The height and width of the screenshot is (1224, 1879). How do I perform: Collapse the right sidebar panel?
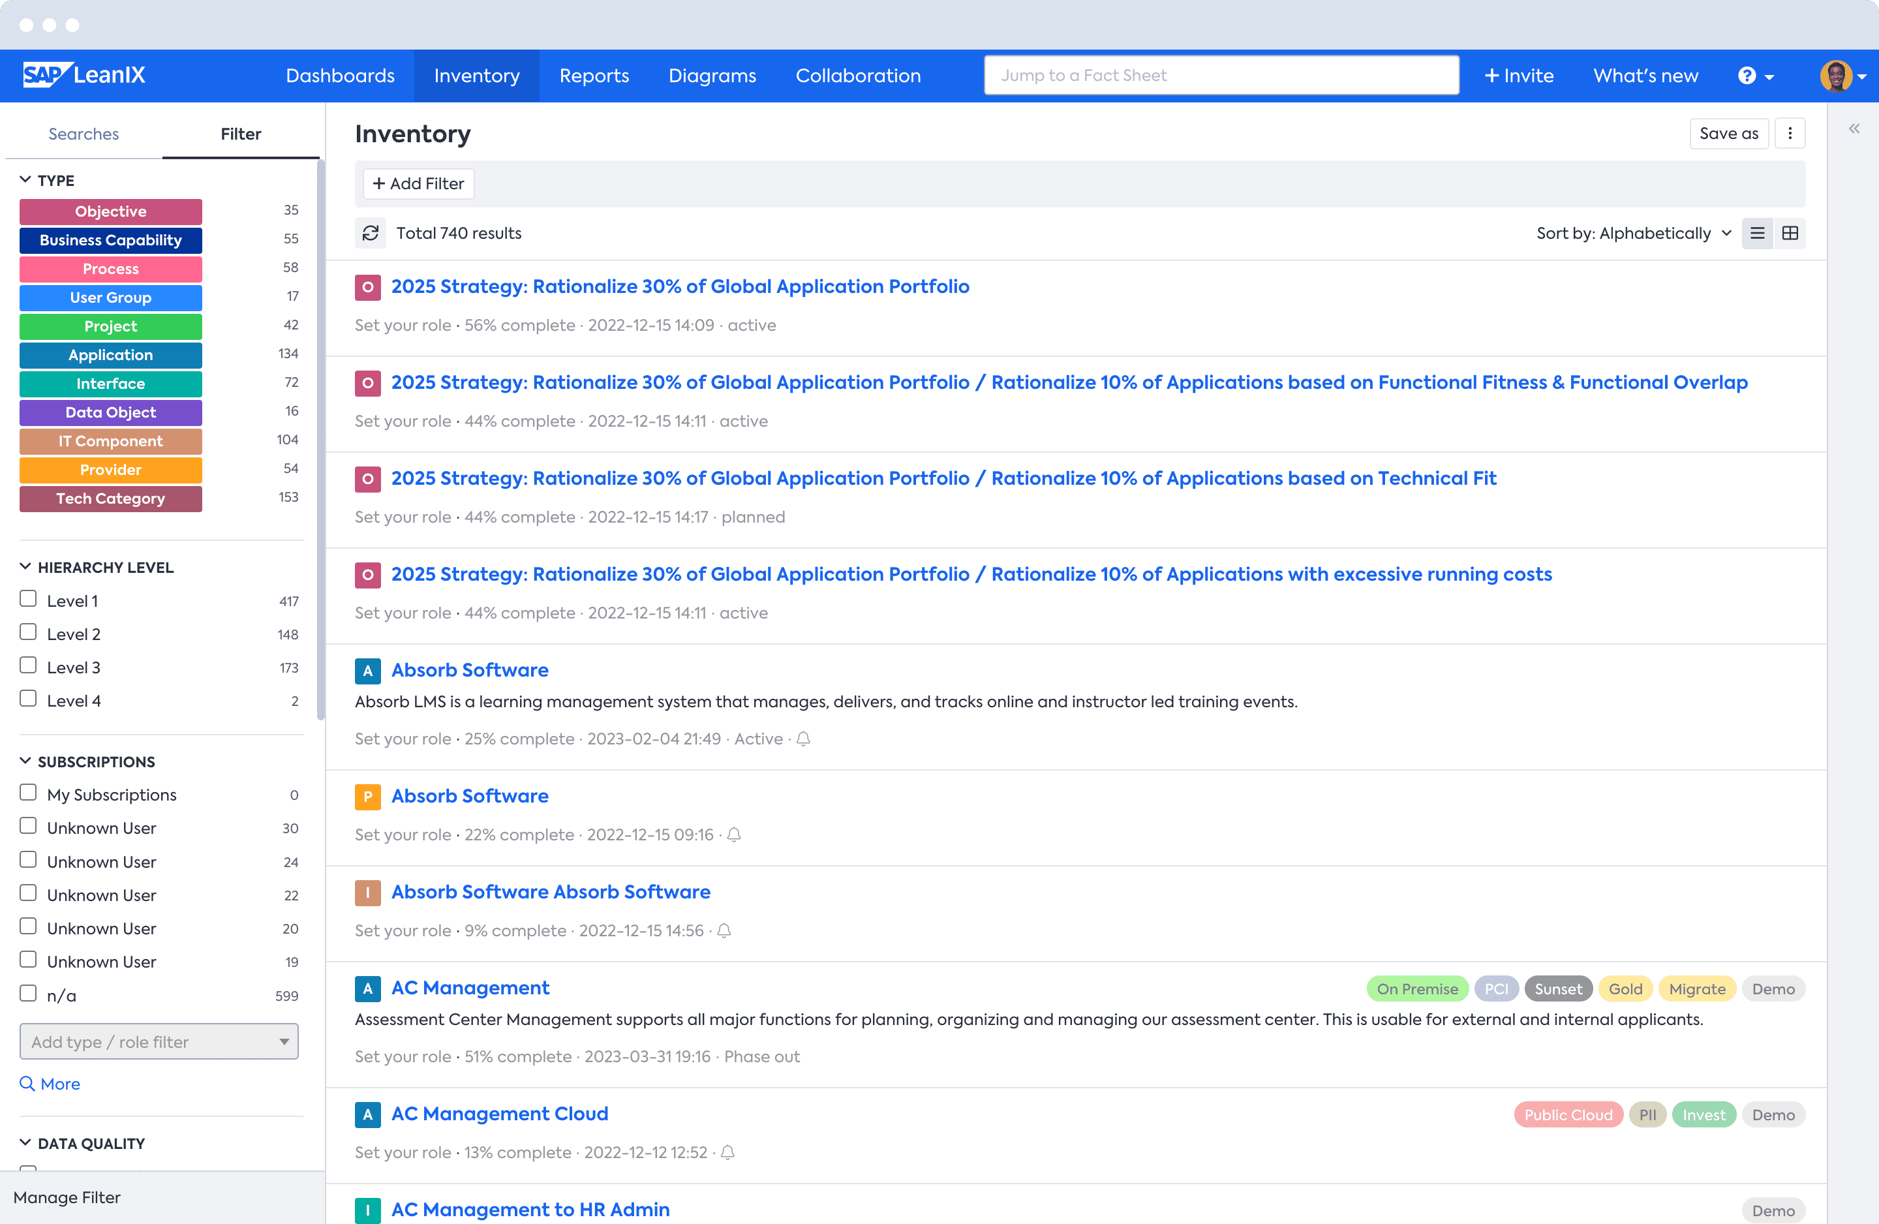pyautogui.click(x=1854, y=129)
